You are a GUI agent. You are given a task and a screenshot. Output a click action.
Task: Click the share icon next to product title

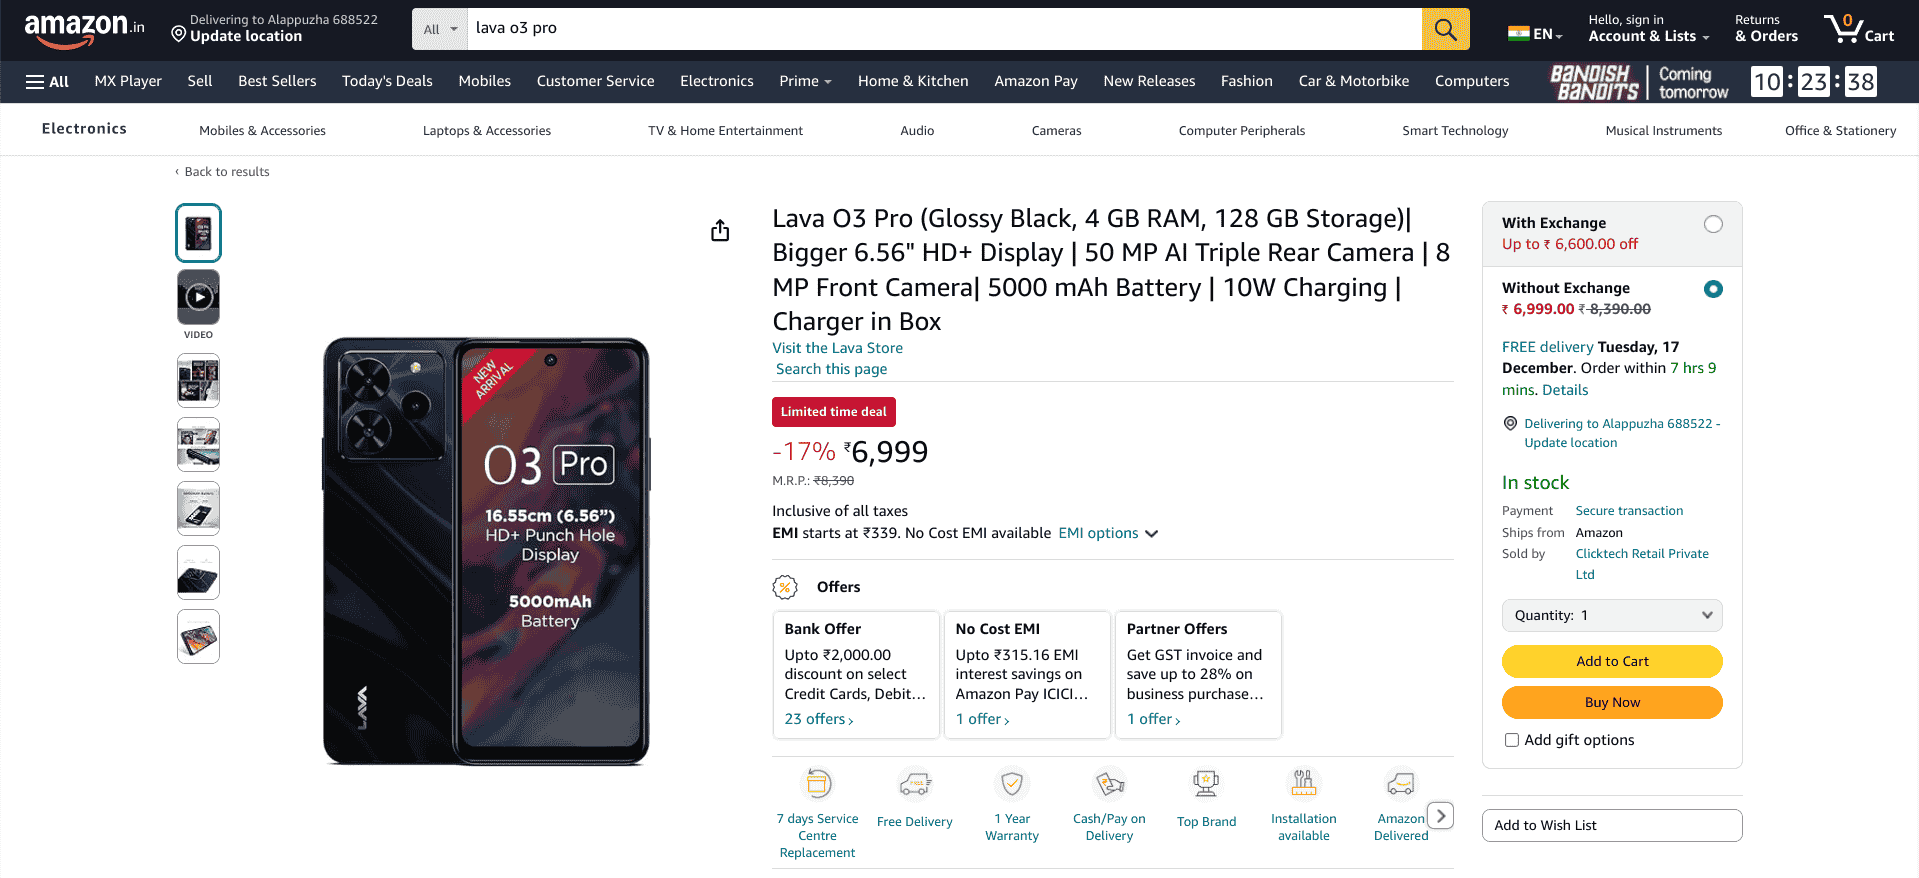pos(719,230)
